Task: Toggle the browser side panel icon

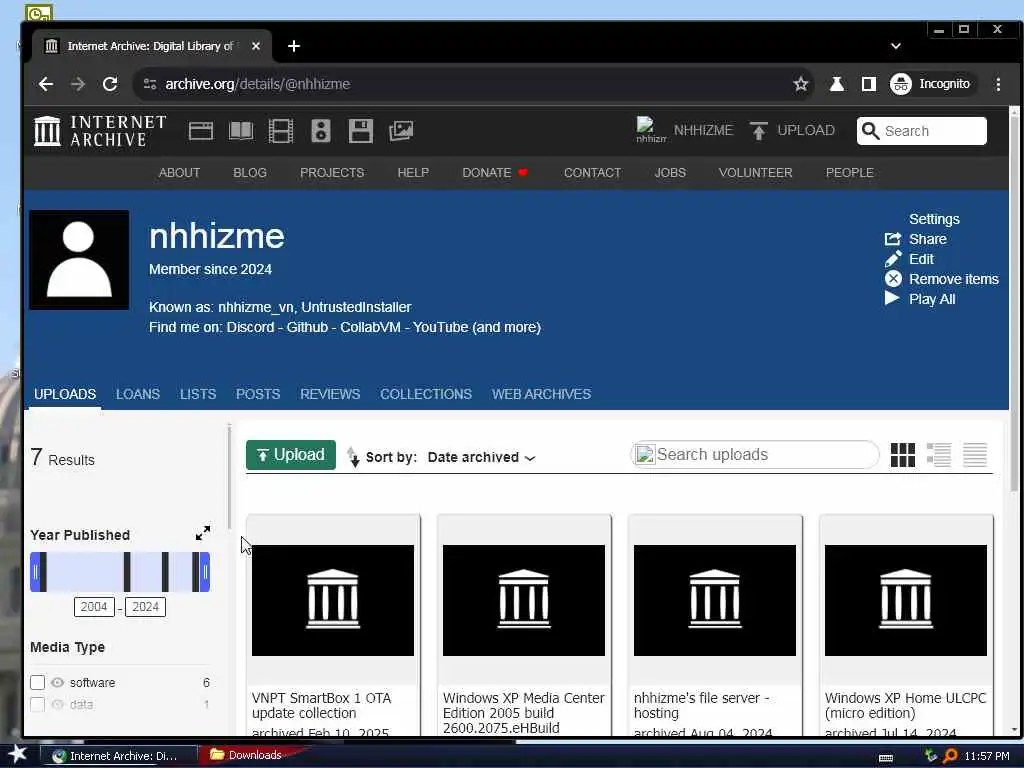Action: [869, 84]
